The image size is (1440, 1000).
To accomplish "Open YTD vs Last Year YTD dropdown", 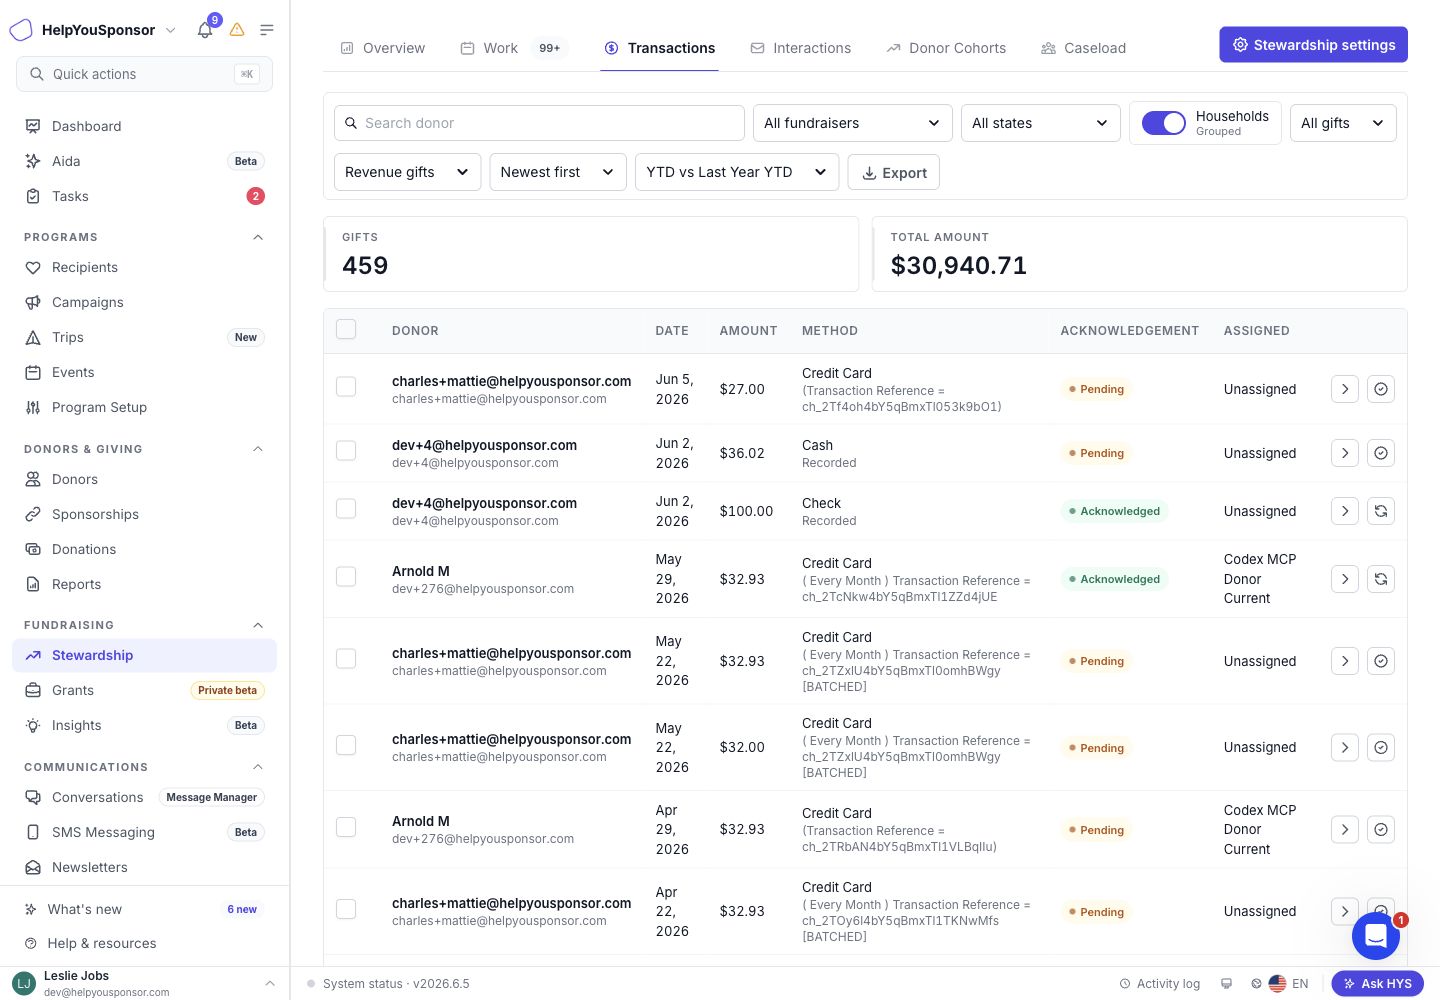I will click(736, 172).
